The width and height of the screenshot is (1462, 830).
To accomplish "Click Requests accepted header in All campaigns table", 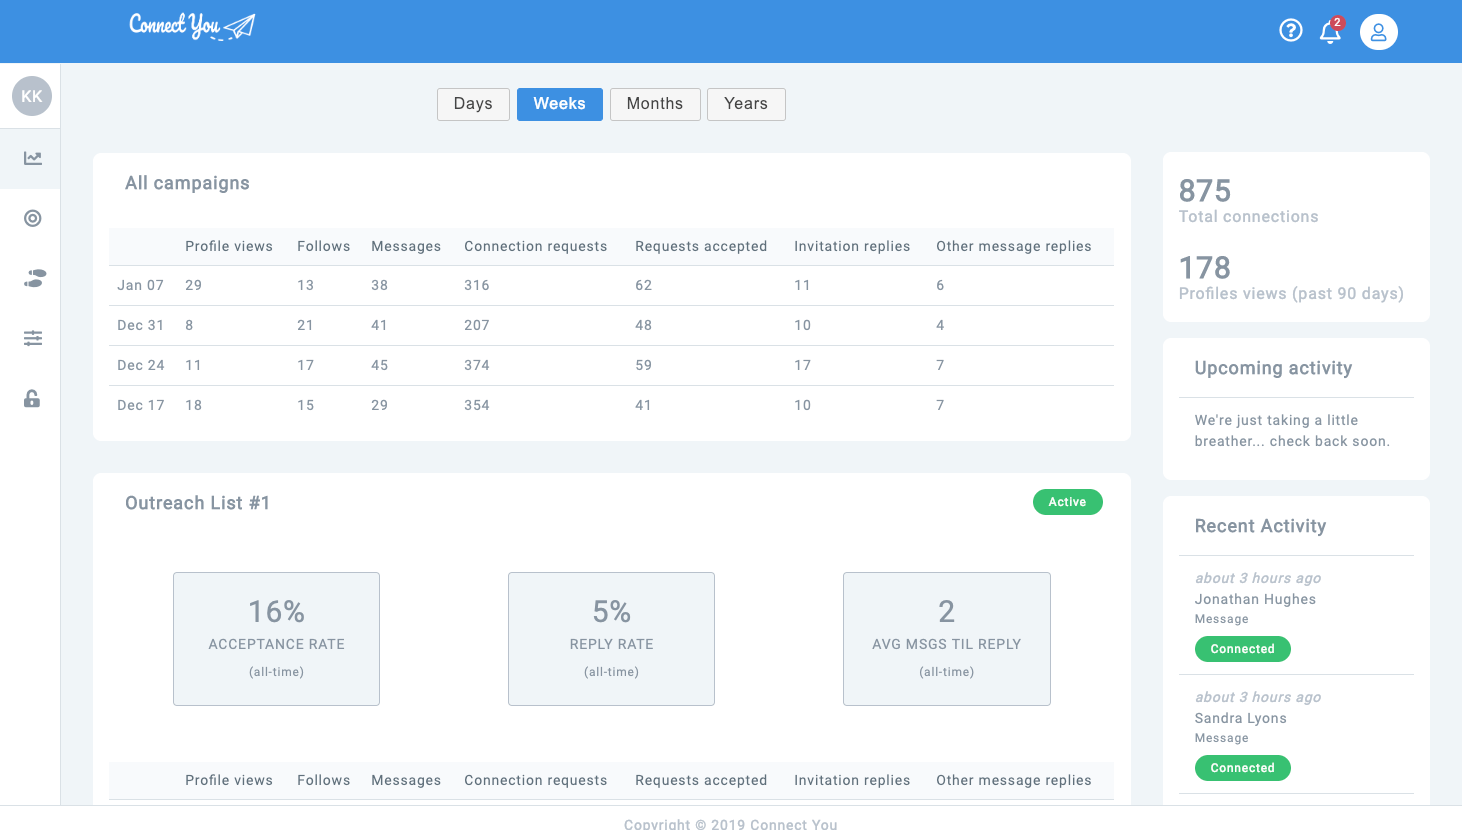I will tap(701, 246).
